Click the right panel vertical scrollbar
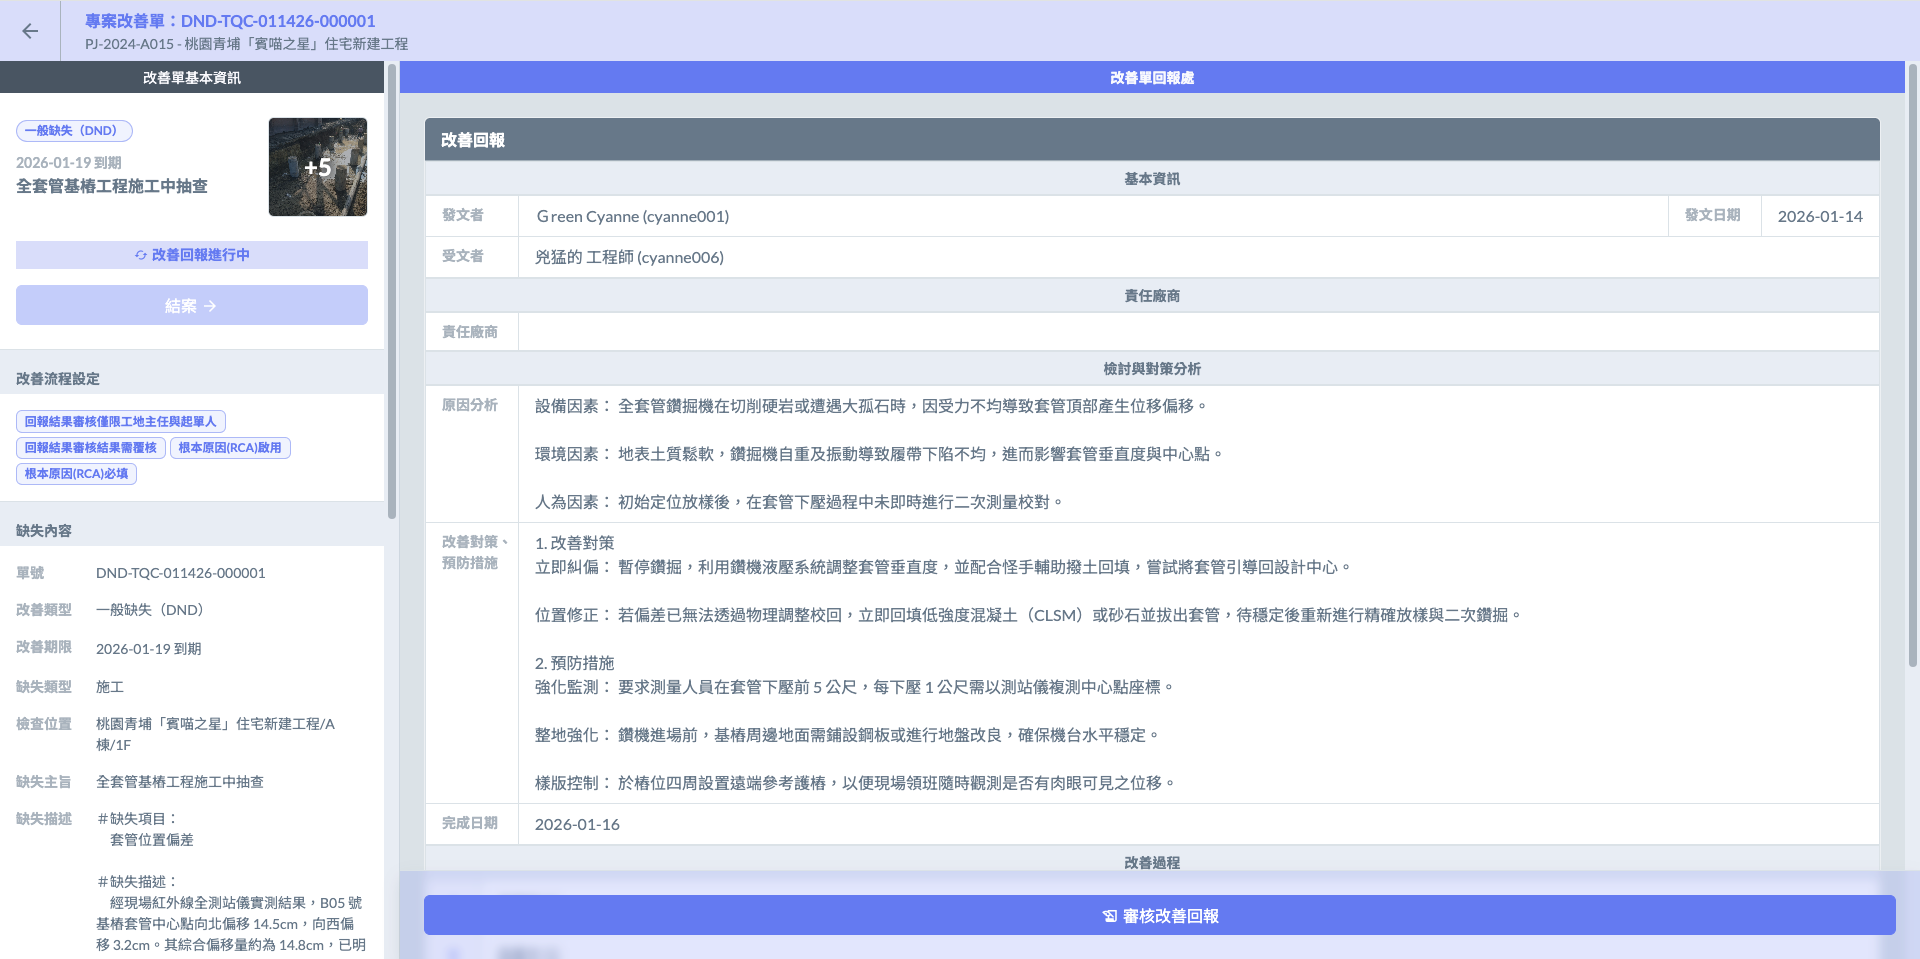Viewport: 1920px width, 959px height. (x=1912, y=360)
